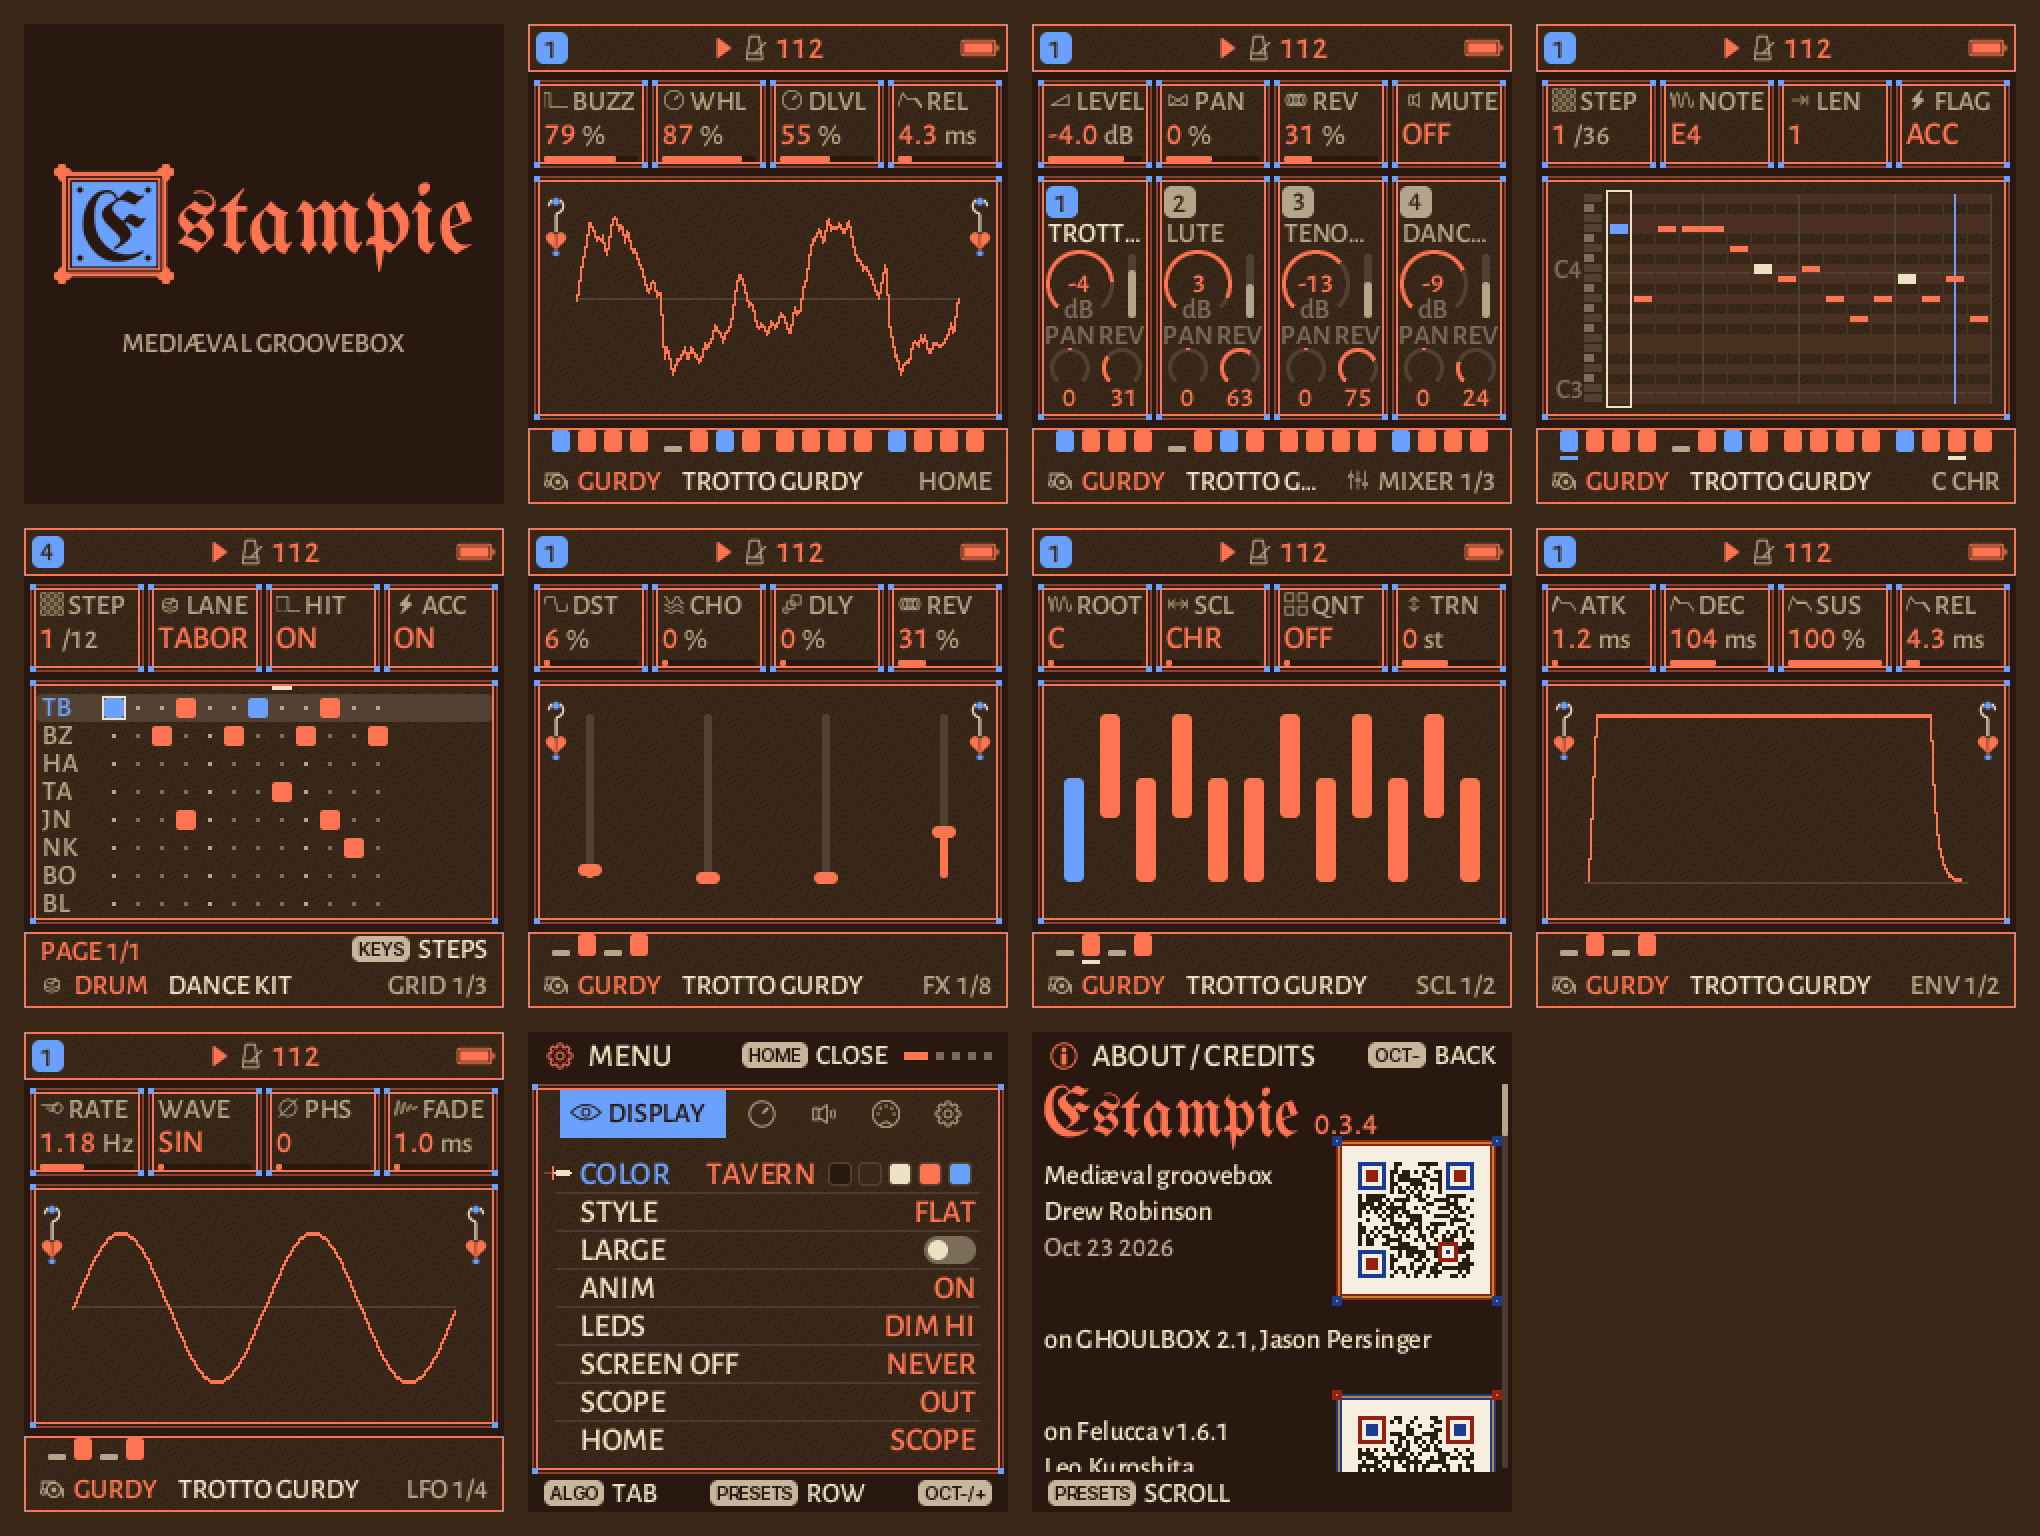Viewport: 2040px width, 1536px height.
Task: Click the gear icon beside the MENU title
Action: 560,1056
